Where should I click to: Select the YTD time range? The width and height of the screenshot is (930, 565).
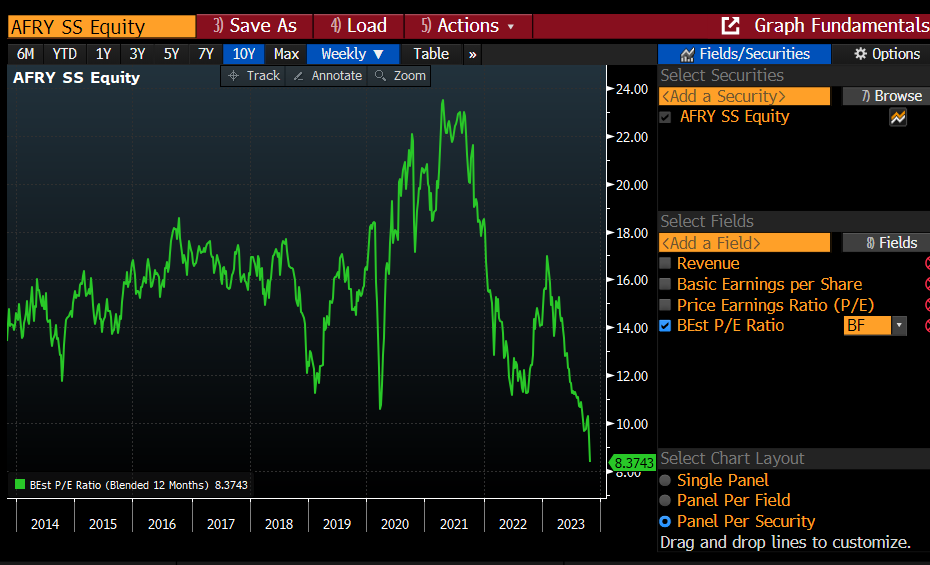pyautogui.click(x=65, y=54)
